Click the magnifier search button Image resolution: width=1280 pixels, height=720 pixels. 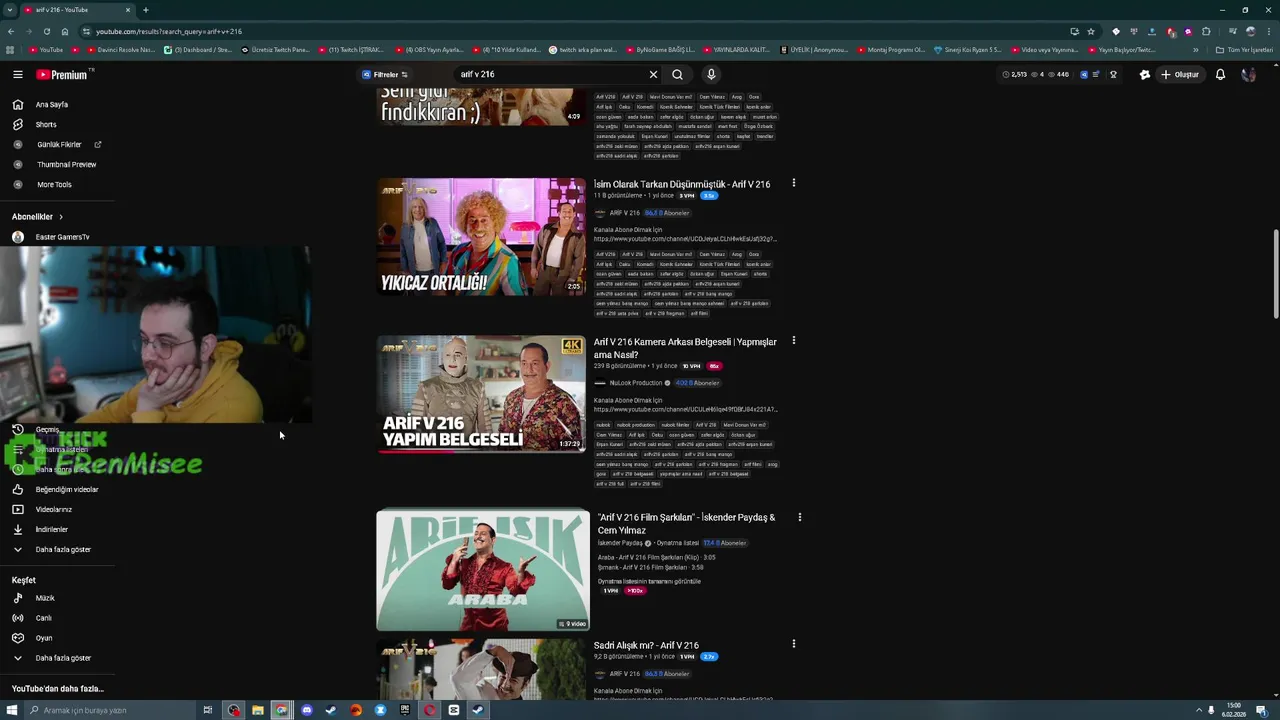[677, 74]
